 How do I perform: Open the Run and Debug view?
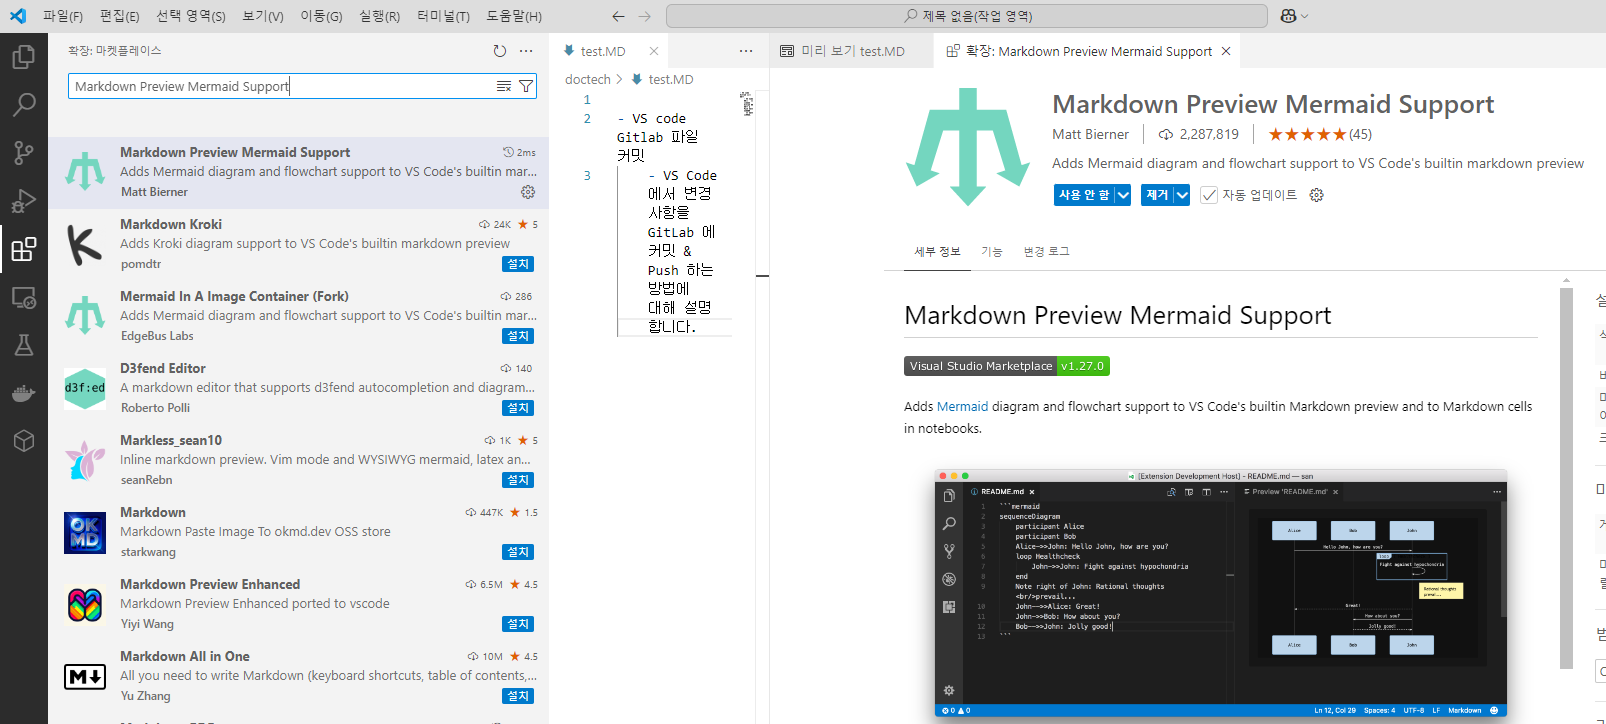pos(23,200)
